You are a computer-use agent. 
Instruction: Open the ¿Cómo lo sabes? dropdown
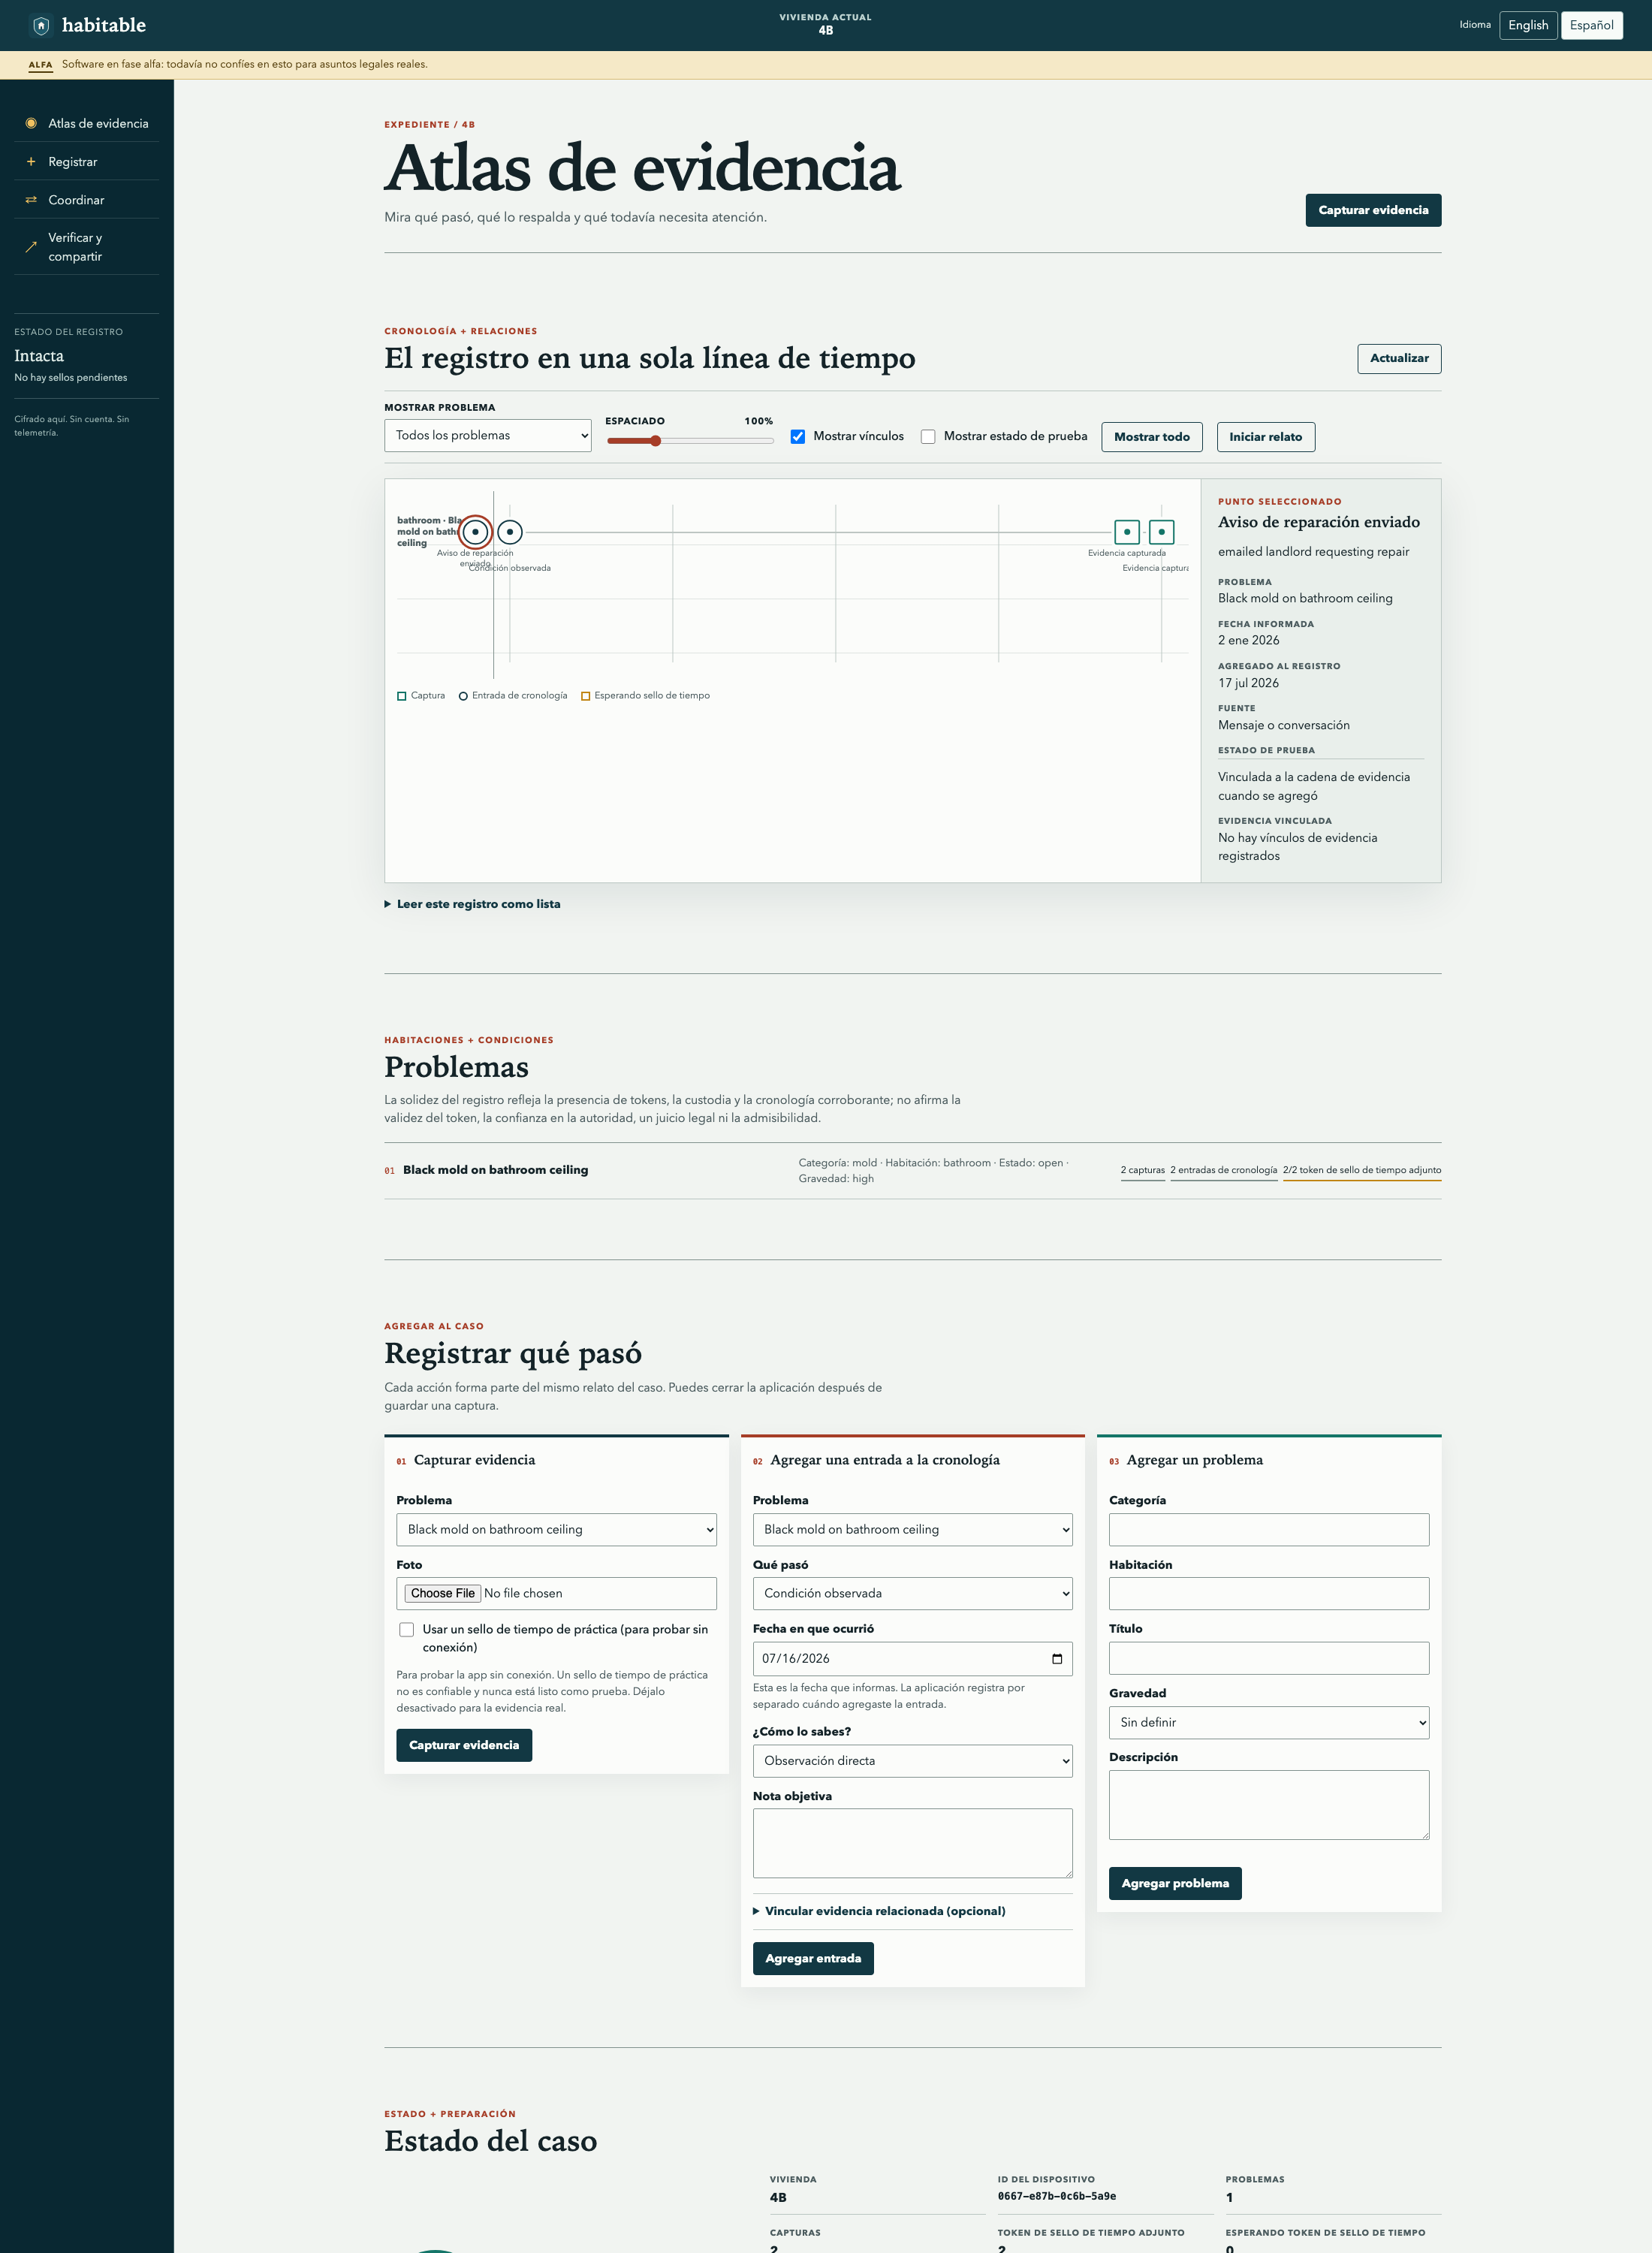pos(913,1761)
